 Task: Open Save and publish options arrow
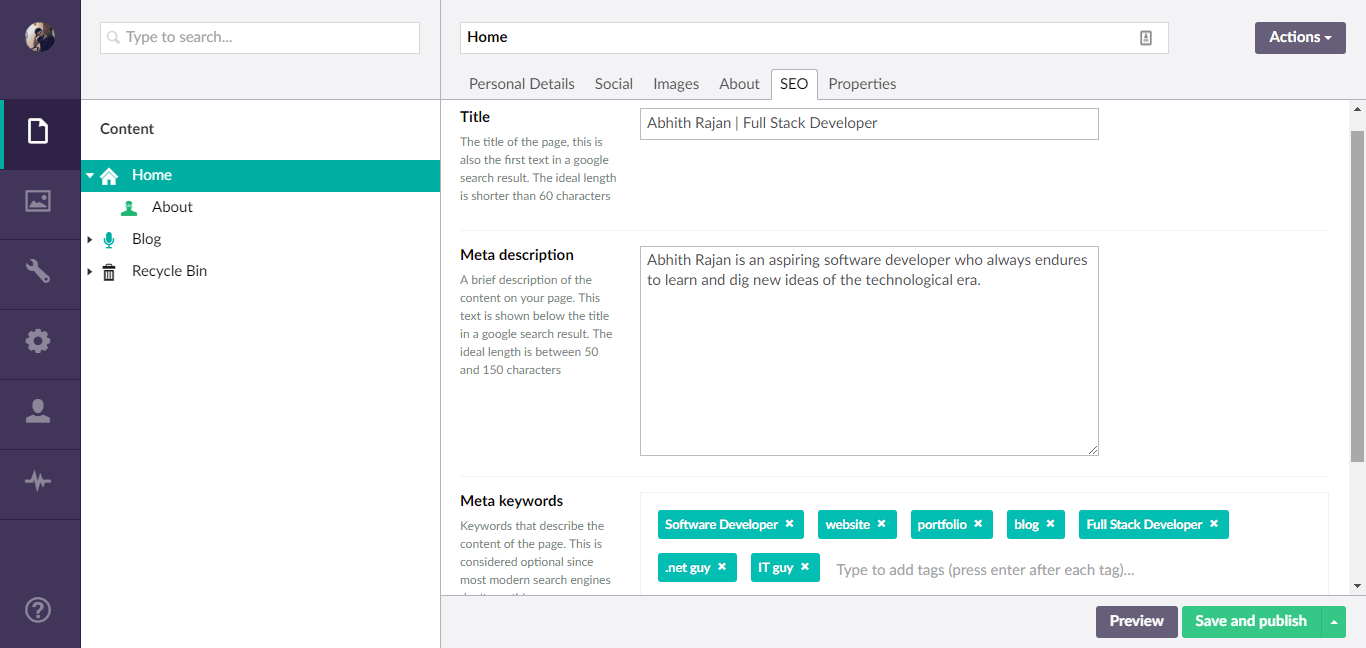point(1333,622)
